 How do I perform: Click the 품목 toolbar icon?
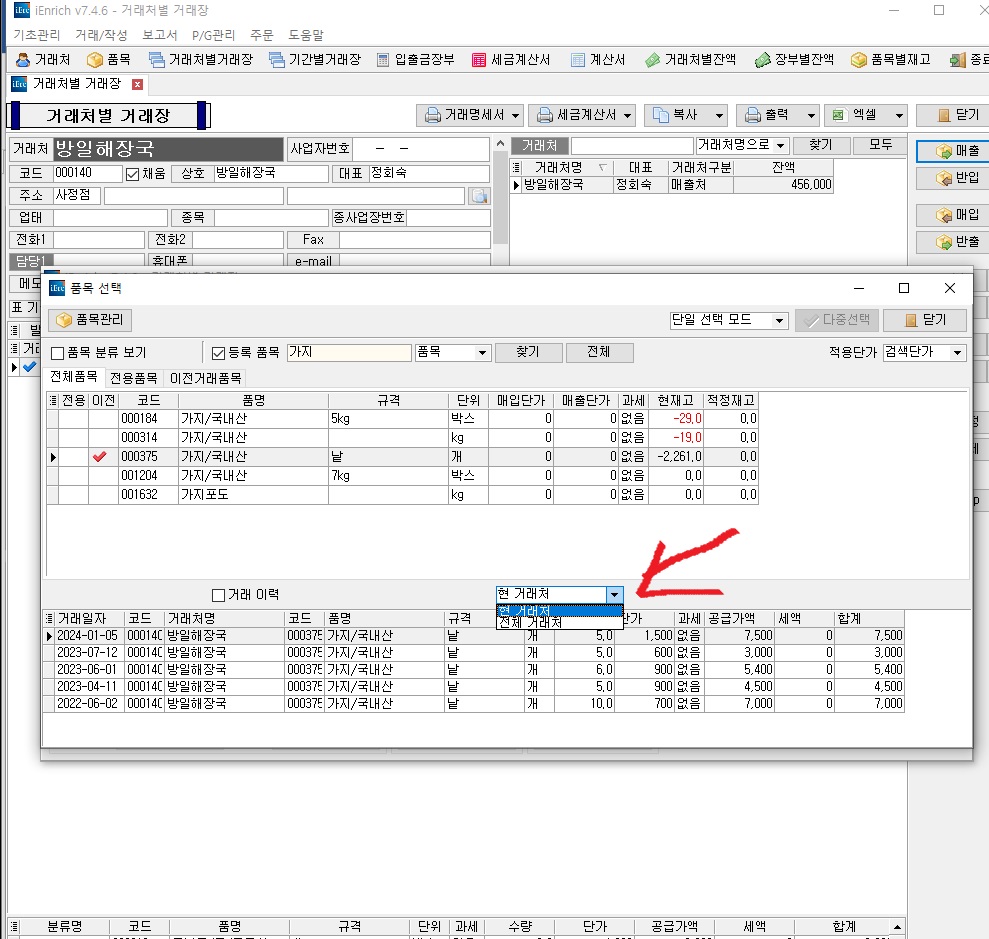(108, 60)
